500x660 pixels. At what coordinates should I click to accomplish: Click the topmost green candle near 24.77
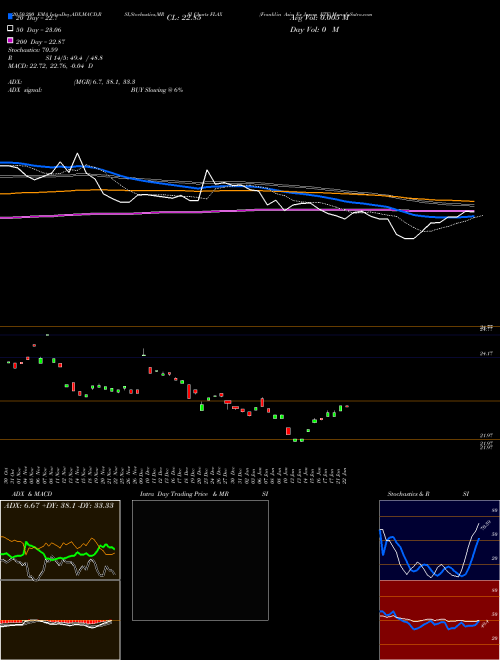coord(47,335)
